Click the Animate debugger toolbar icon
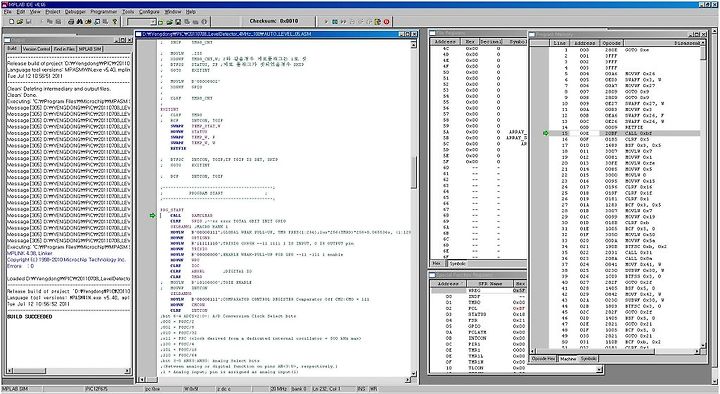720x394 pixels. pos(343,22)
